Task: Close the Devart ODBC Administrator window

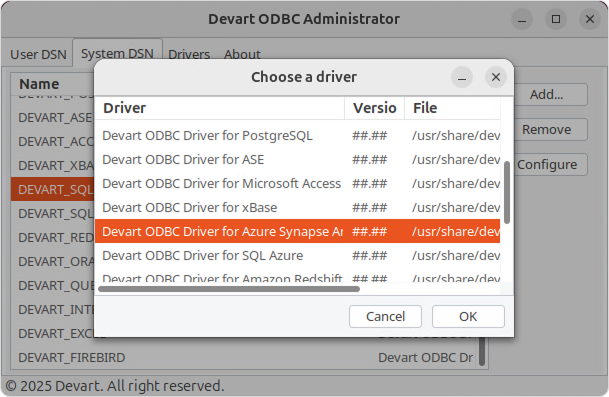Action: point(590,19)
